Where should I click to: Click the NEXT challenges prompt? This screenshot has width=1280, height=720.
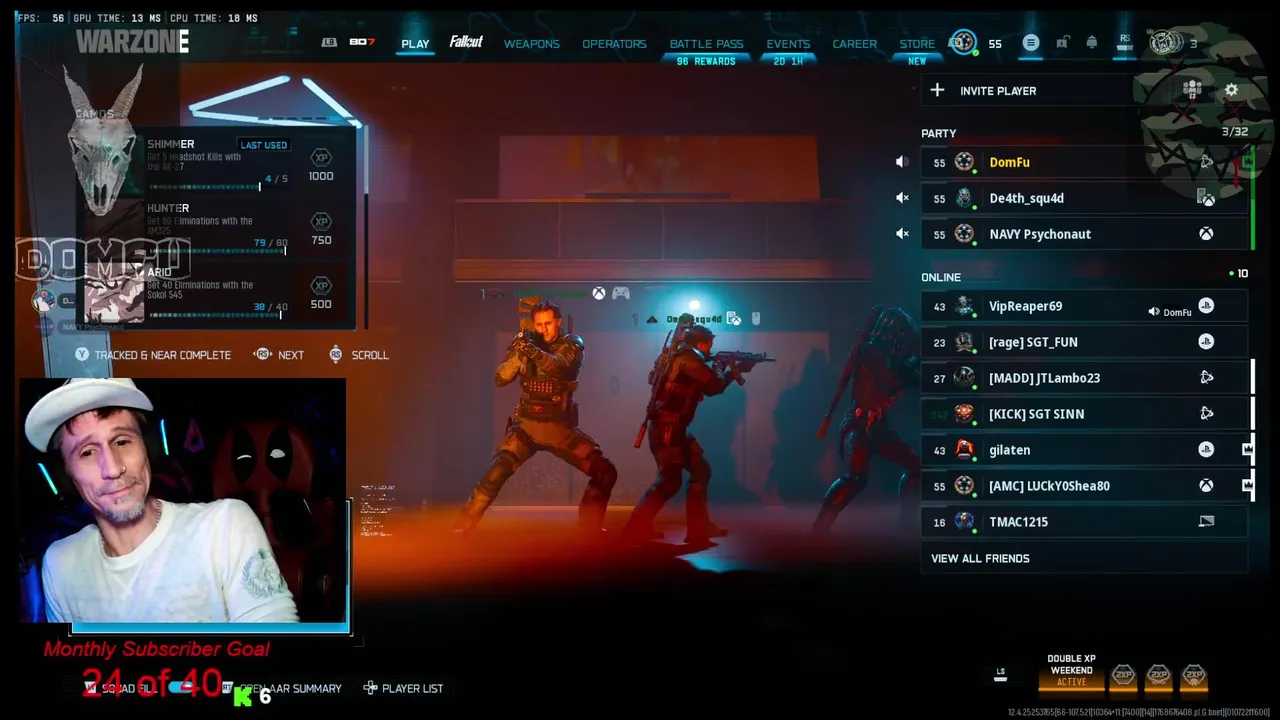(279, 355)
